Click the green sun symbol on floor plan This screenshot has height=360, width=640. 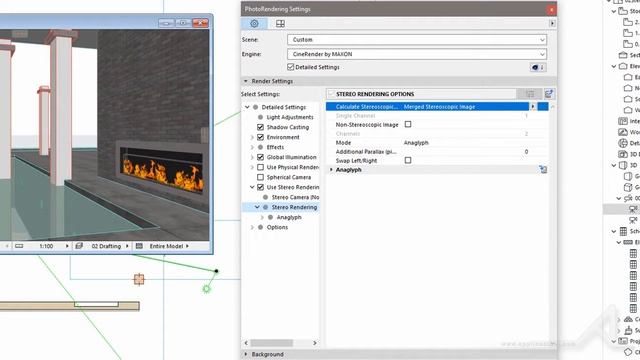coord(207,289)
